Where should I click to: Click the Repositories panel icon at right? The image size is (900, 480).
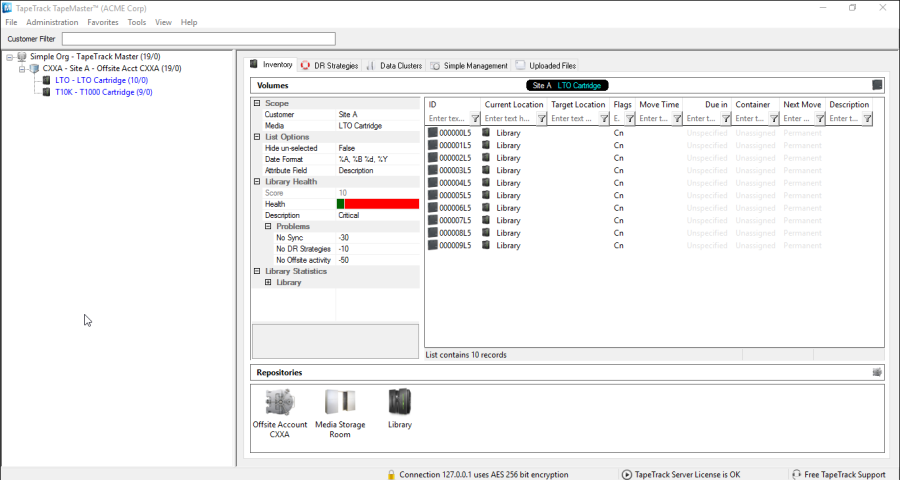pyautogui.click(x=876, y=372)
